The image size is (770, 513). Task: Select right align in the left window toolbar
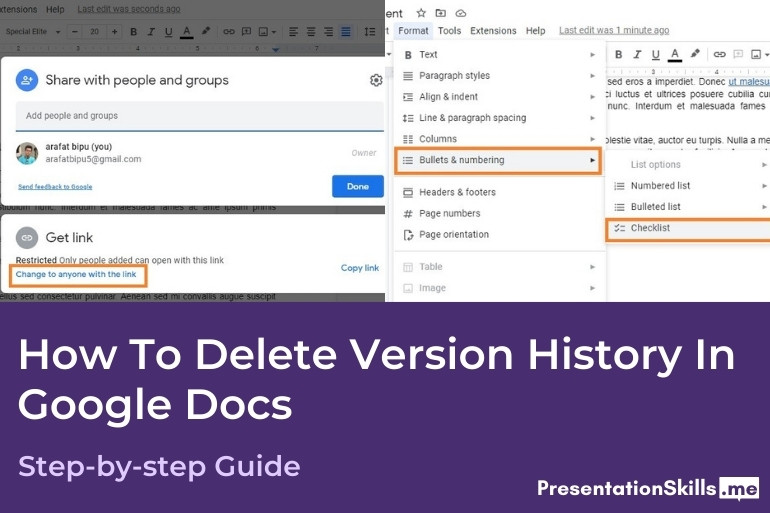coord(329,32)
